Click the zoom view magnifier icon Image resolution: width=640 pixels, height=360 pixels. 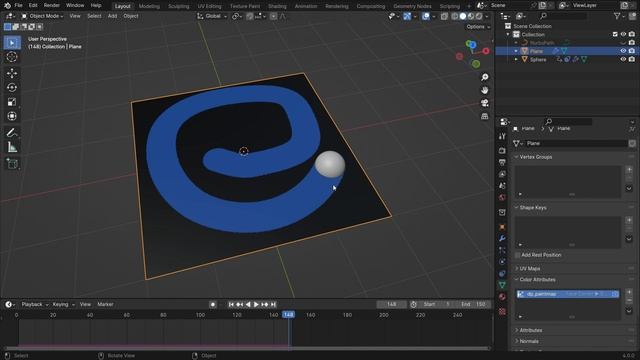(x=484, y=77)
